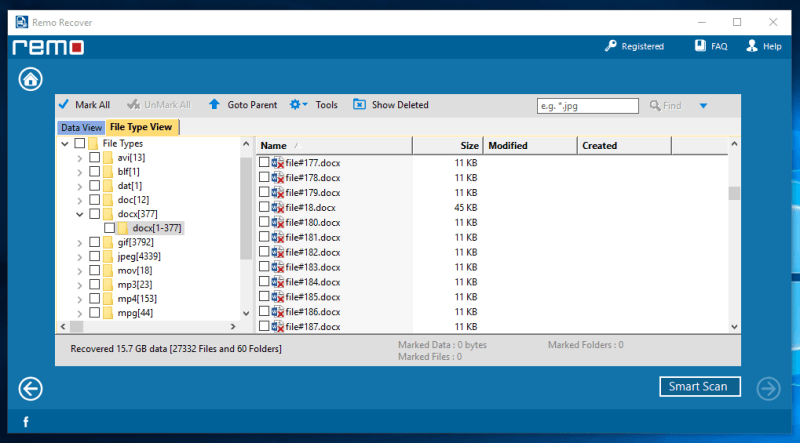This screenshot has height=443, width=800.
Task: Open the Tools gear icon
Action: tap(295, 105)
